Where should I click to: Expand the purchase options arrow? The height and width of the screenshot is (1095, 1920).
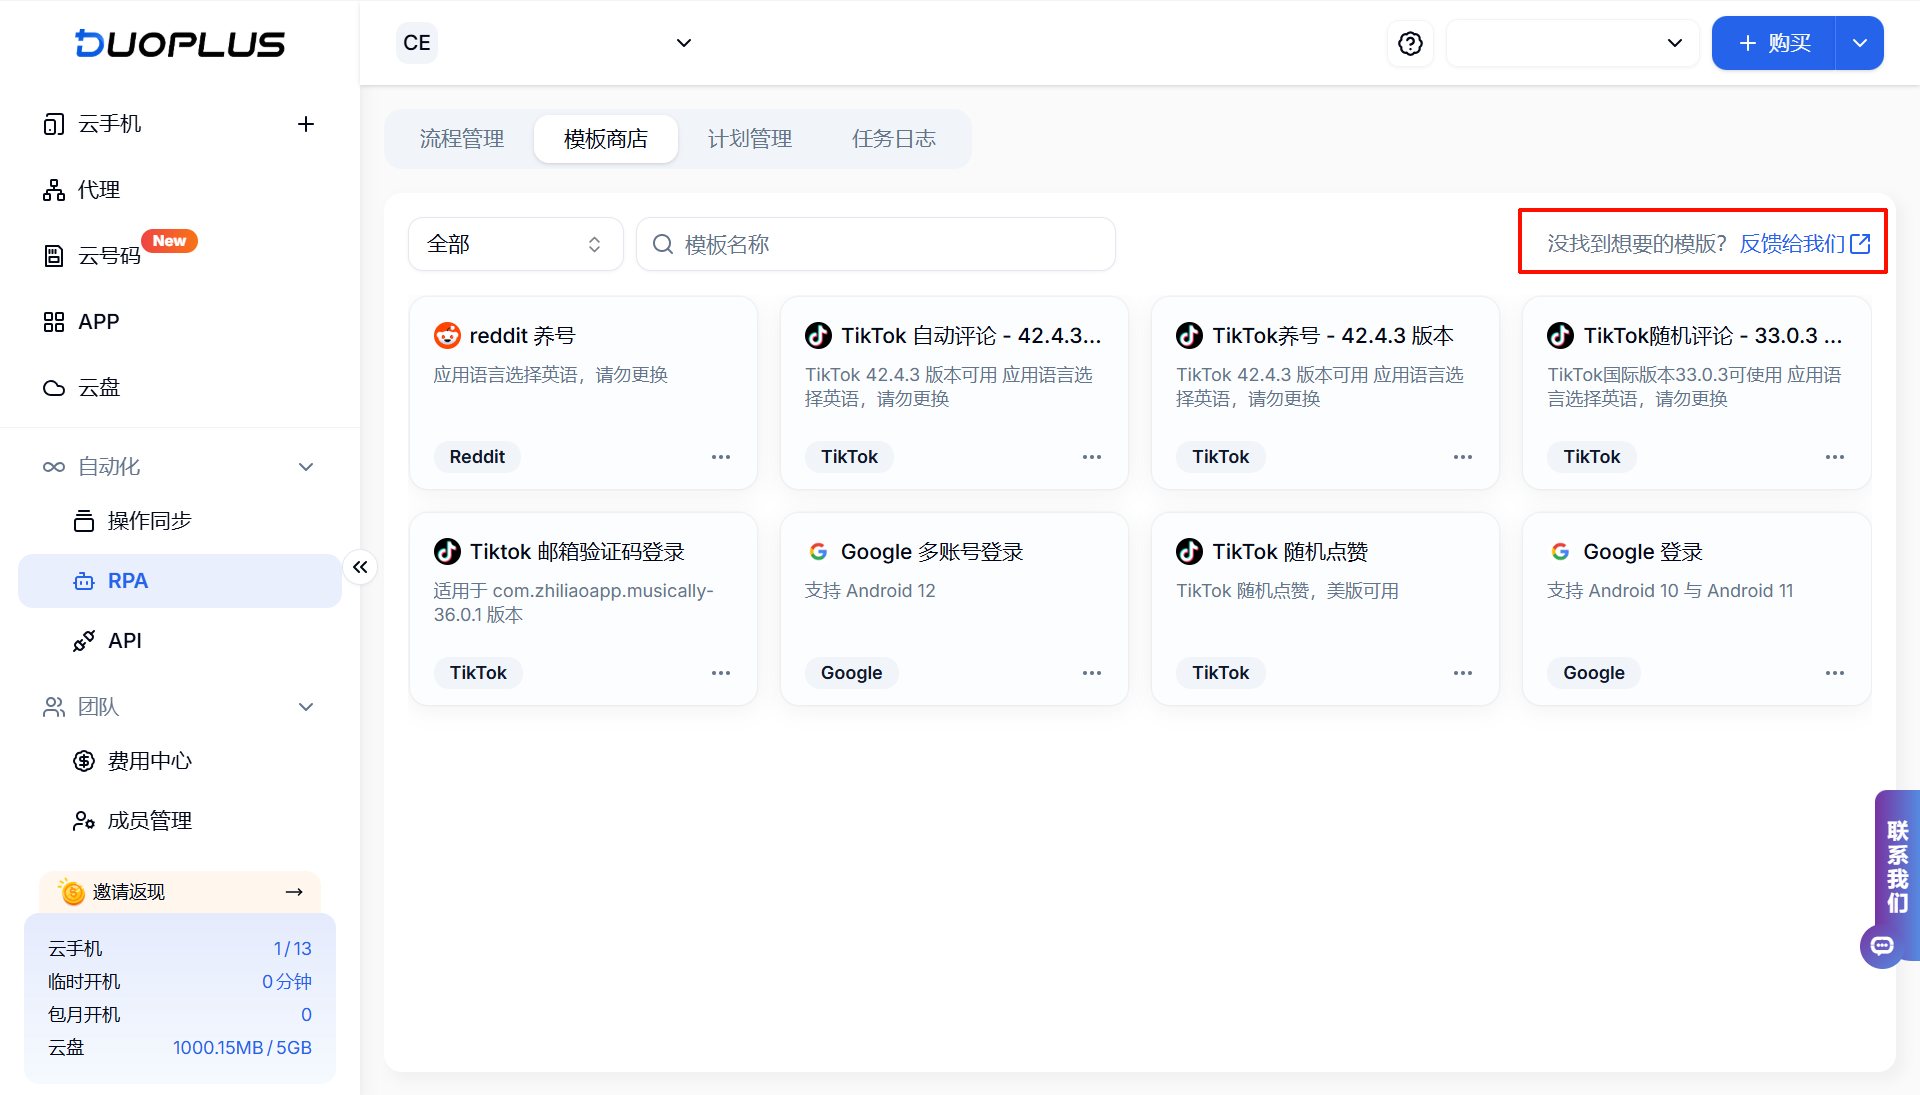tap(1860, 43)
